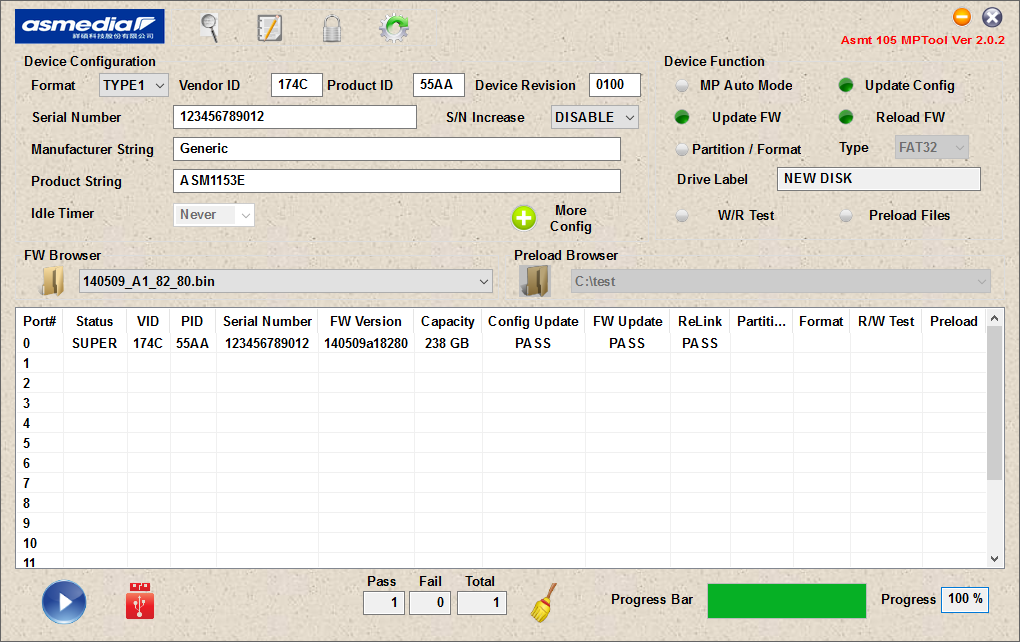1020x642 pixels.
Task: Click the table scroll up arrow
Action: click(x=994, y=319)
